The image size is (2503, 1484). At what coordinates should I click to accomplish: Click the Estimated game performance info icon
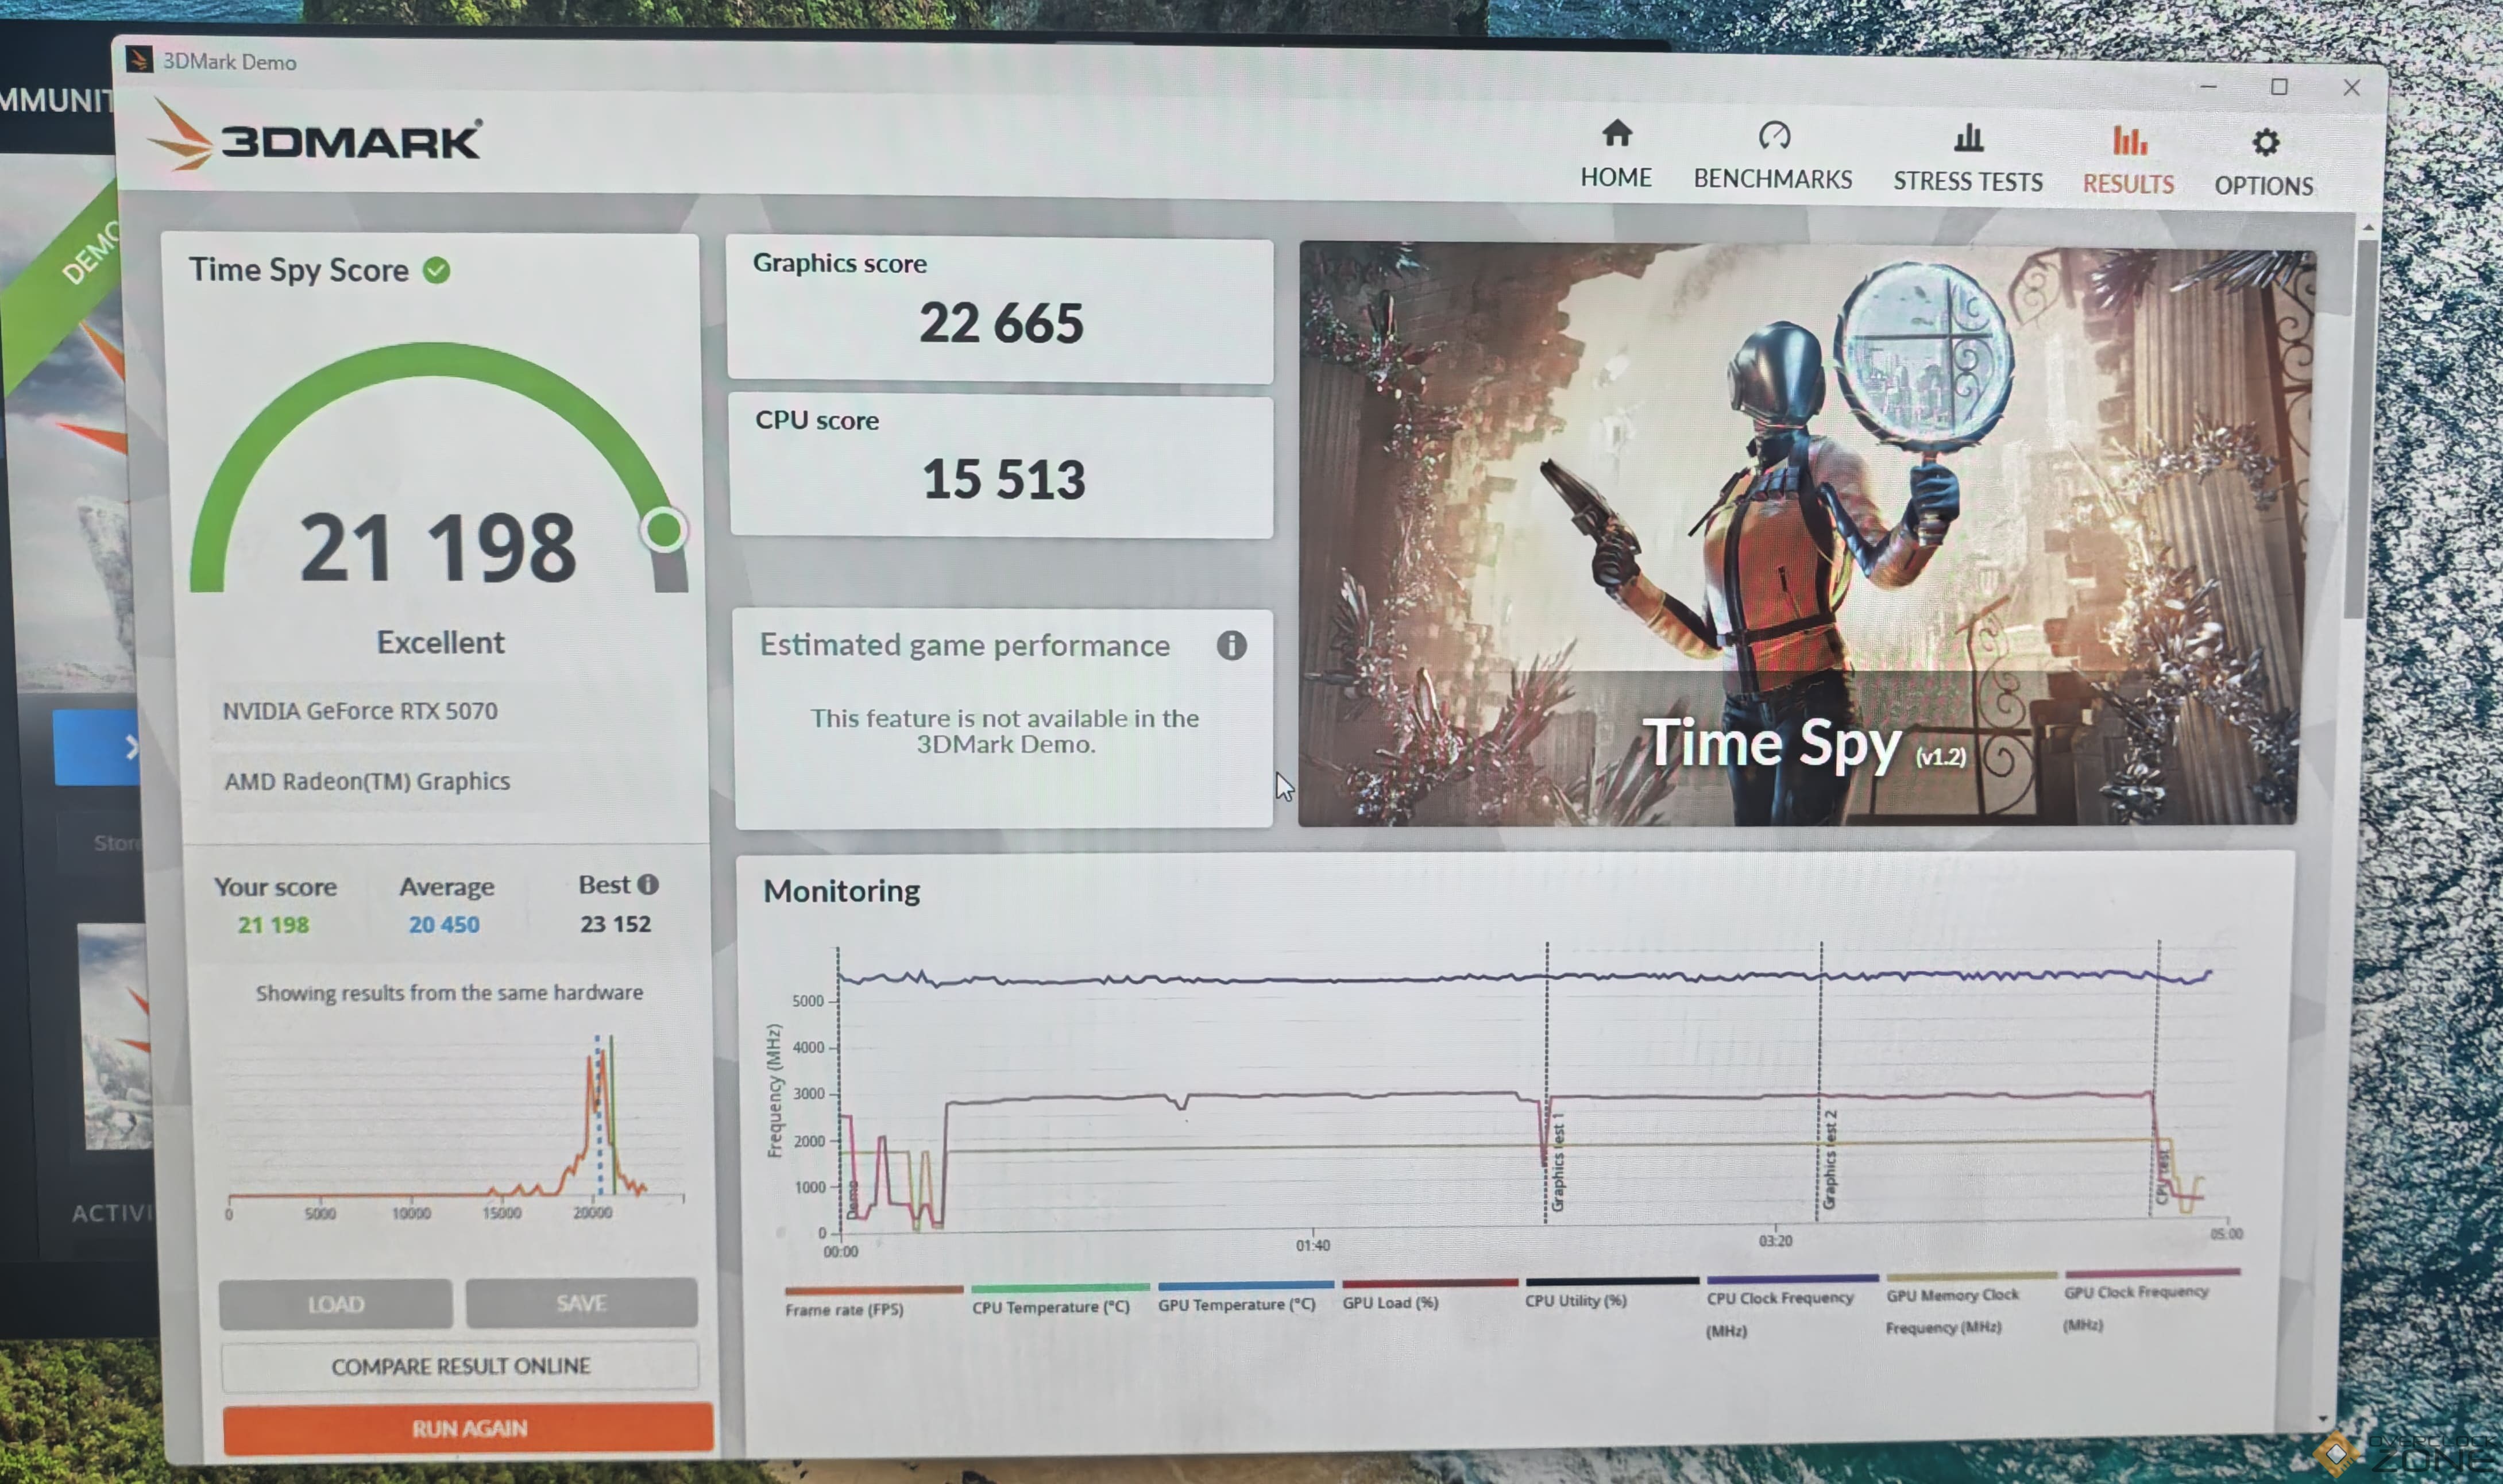click(1231, 646)
